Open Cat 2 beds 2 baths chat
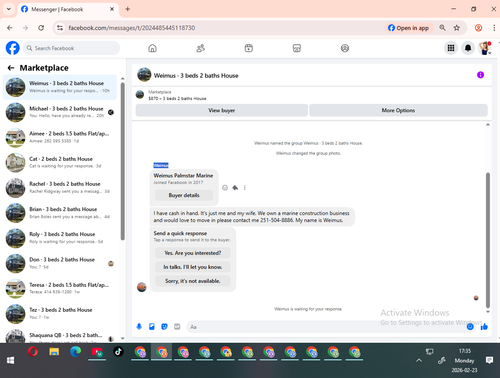Screen dimensions: 500x378 coord(60,163)
